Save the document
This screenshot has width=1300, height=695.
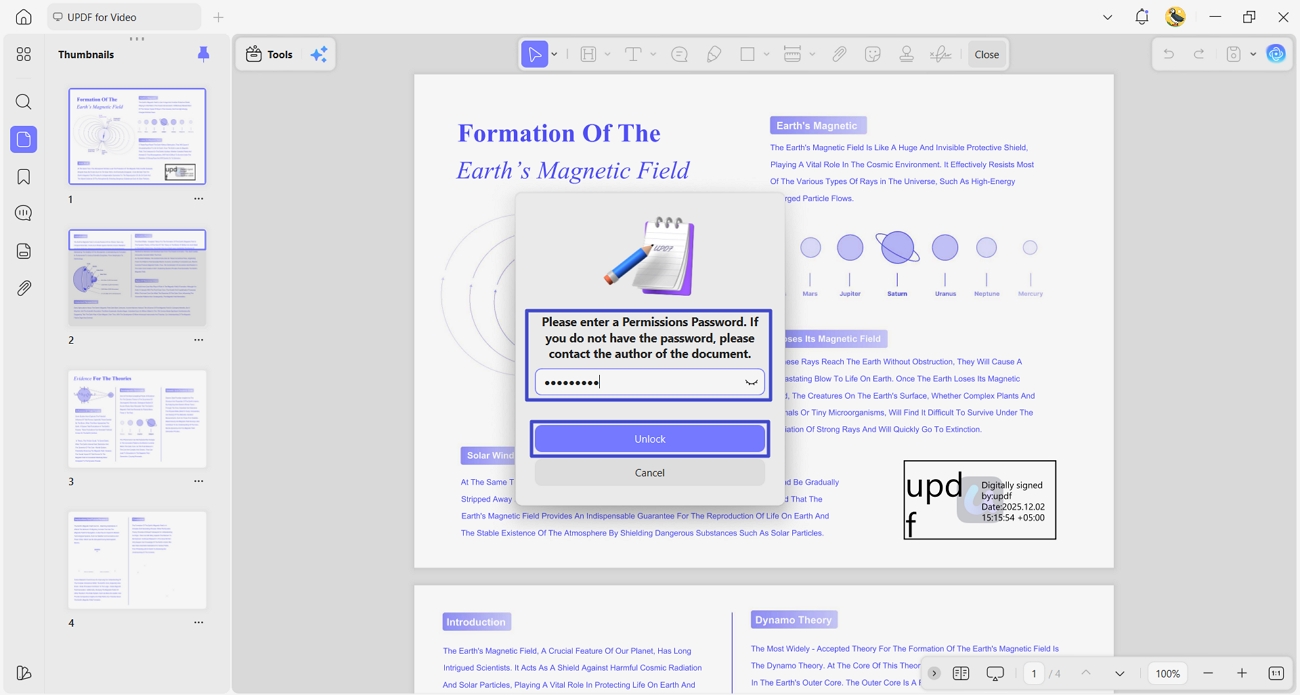[1234, 54]
